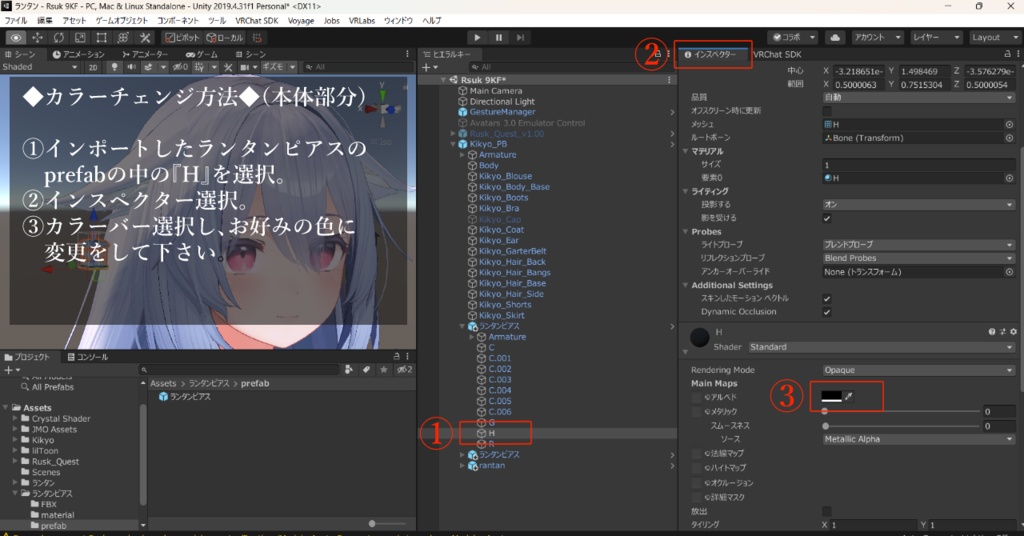
Task: Open material H help icon
Action: pos(991,332)
